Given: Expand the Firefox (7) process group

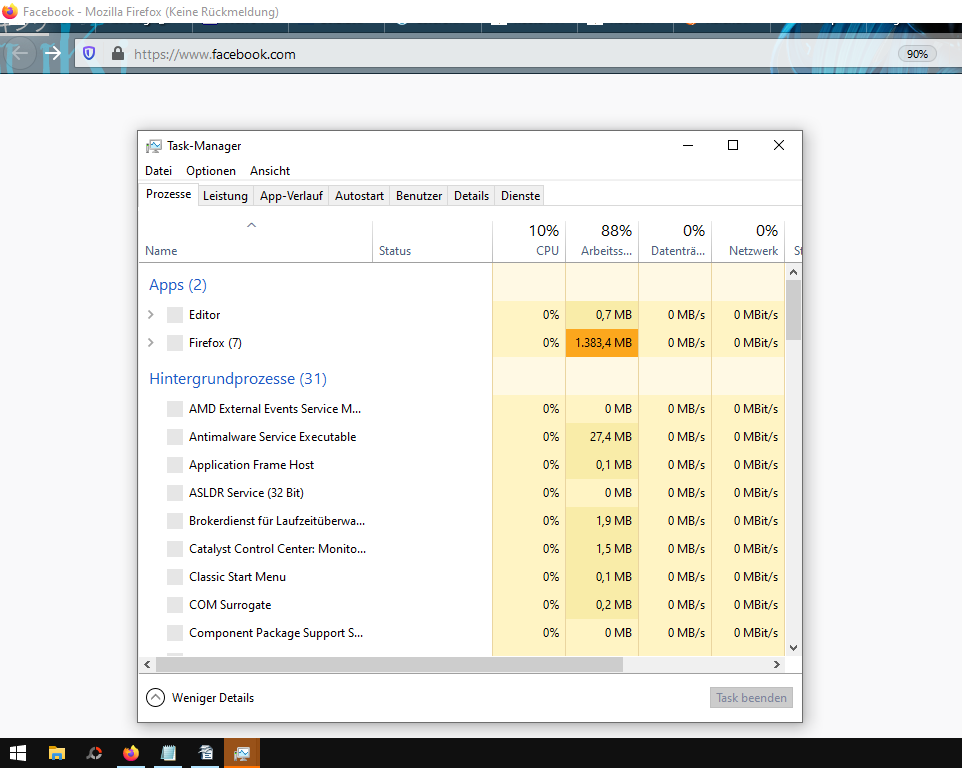Looking at the screenshot, I should (151, 343).
